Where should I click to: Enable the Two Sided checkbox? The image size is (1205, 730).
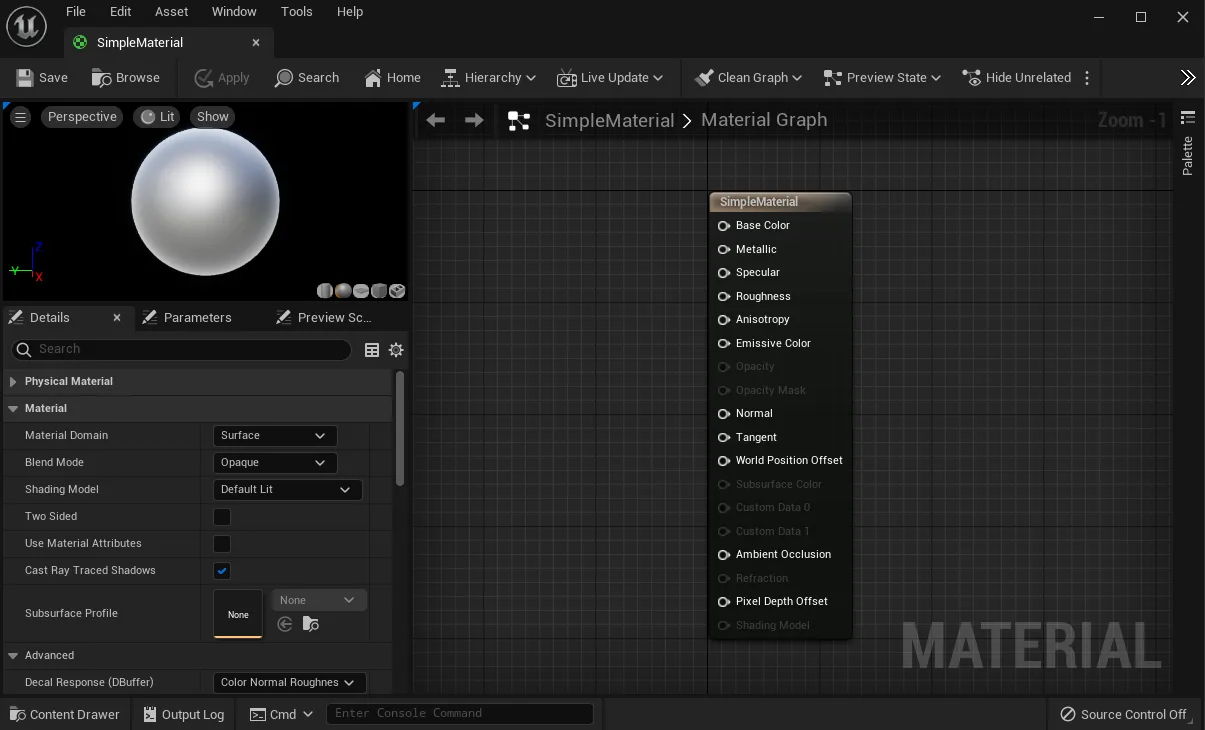(222, 517)
